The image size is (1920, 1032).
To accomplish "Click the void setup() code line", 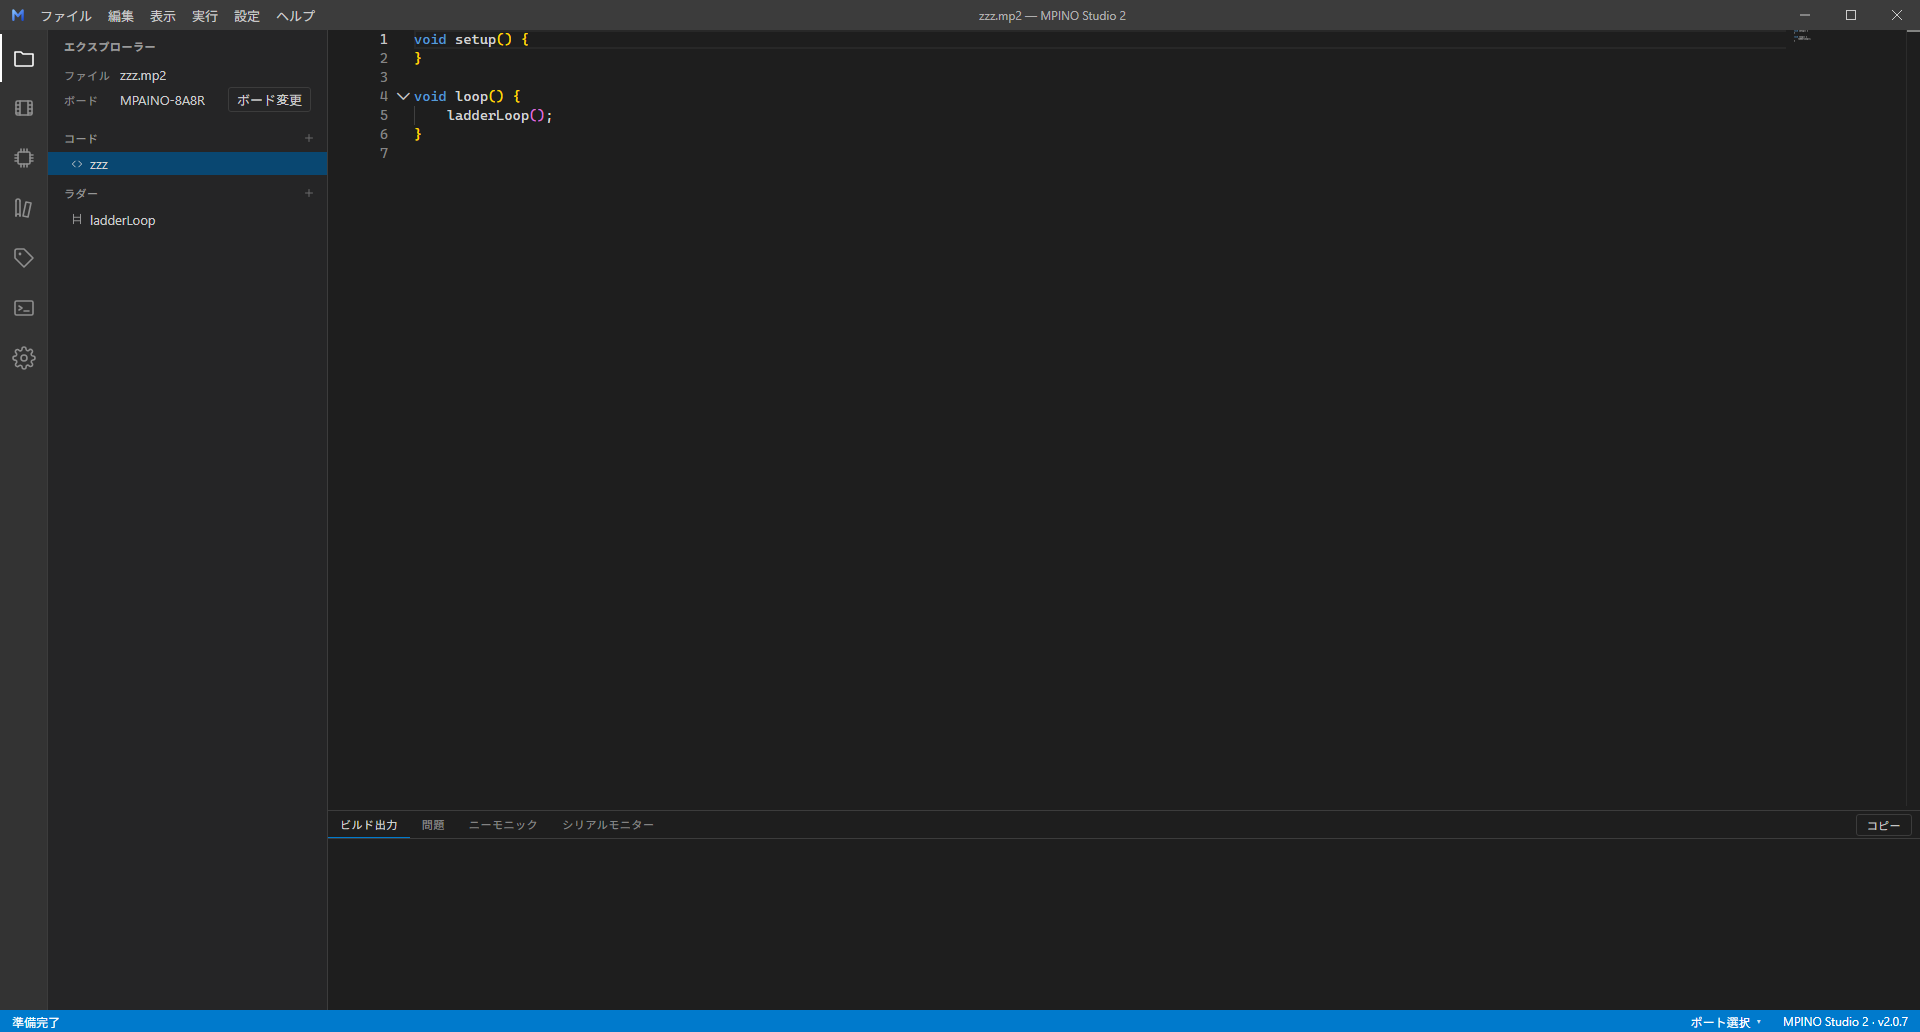I will click(471, 39).
